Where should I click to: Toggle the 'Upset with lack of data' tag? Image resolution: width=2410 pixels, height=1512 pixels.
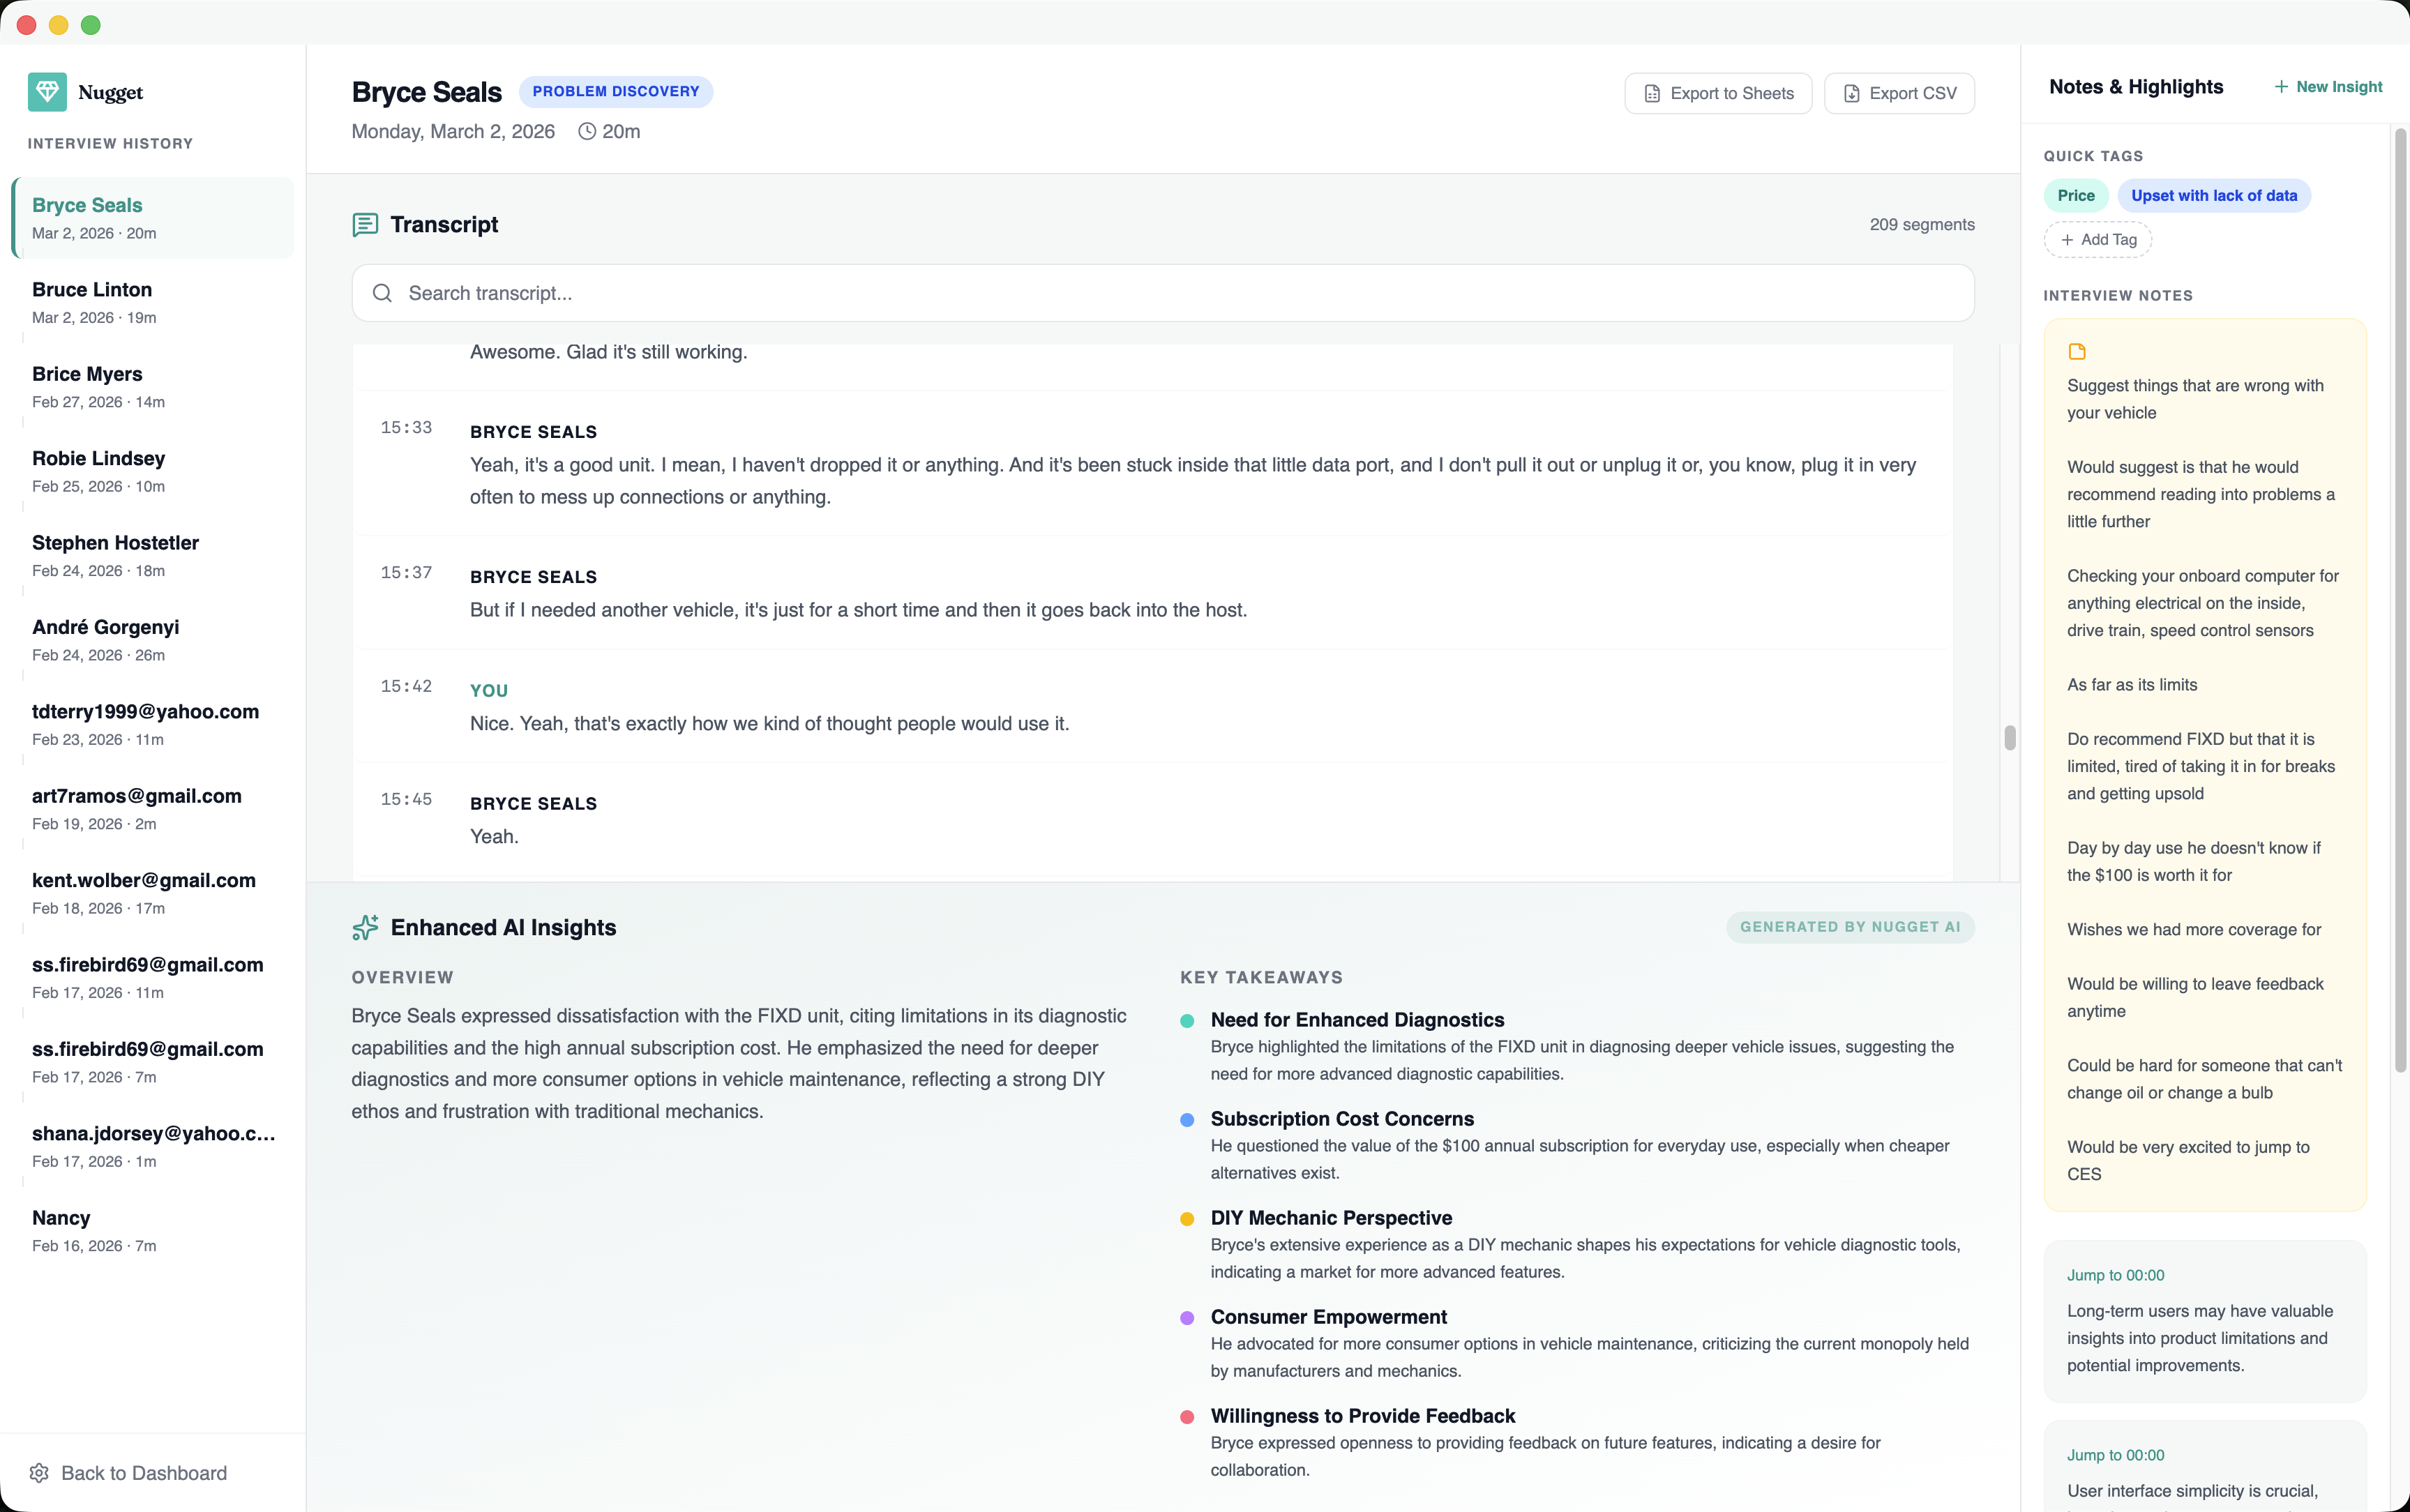[x=2213, y=195]
